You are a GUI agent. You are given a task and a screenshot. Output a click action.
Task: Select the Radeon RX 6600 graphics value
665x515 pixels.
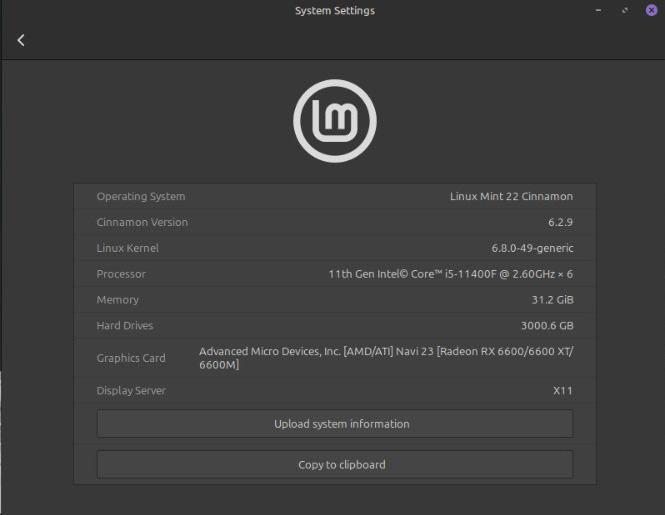(386, 358)
